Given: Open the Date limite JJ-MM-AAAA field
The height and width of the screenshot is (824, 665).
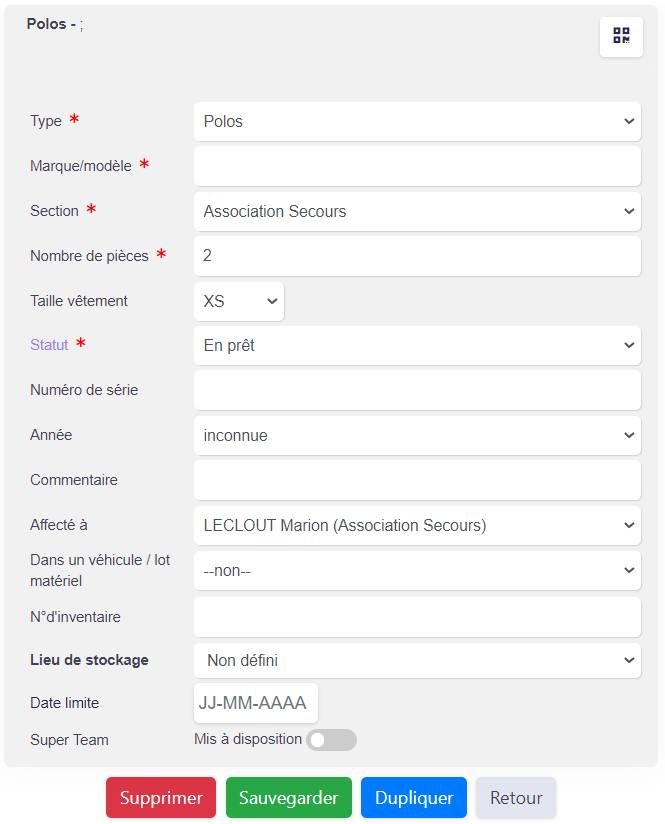Looking at the screenshot, I should (256, 703).
